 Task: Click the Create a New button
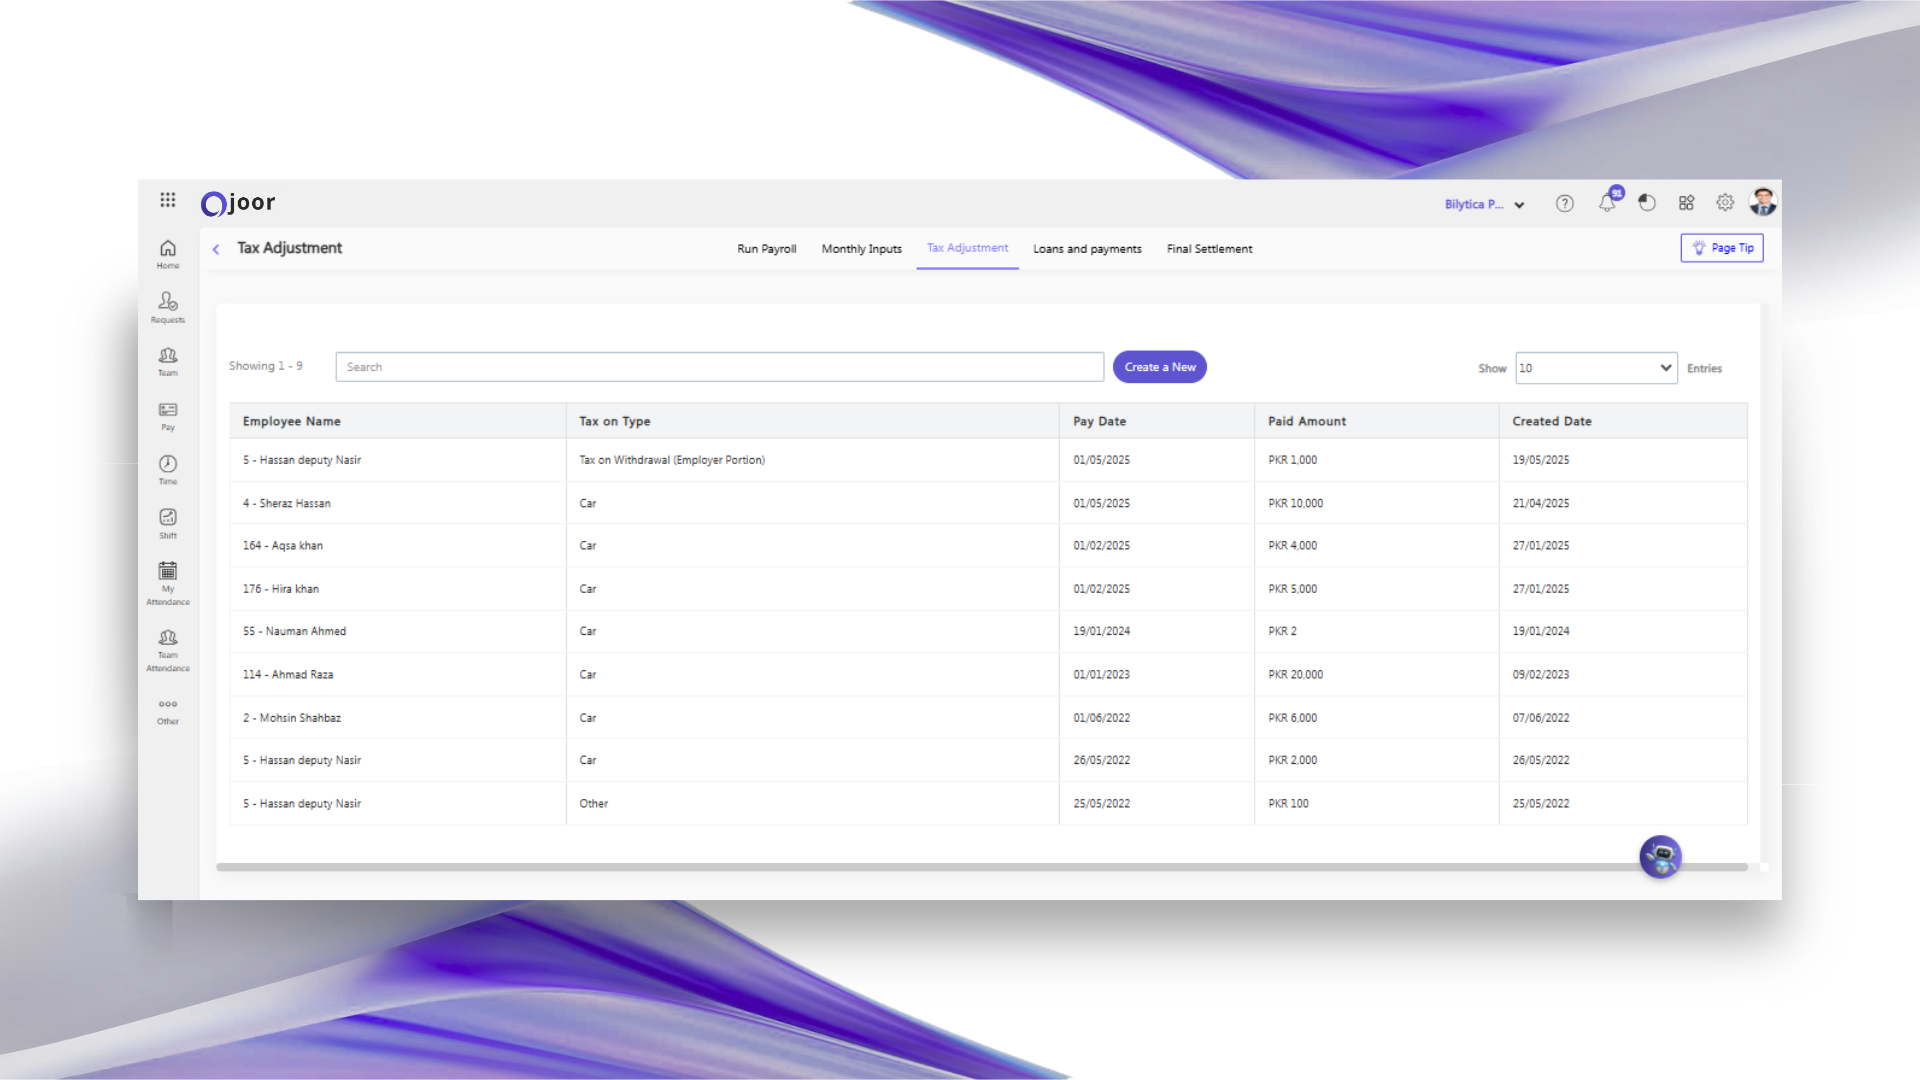point(1159,367)
